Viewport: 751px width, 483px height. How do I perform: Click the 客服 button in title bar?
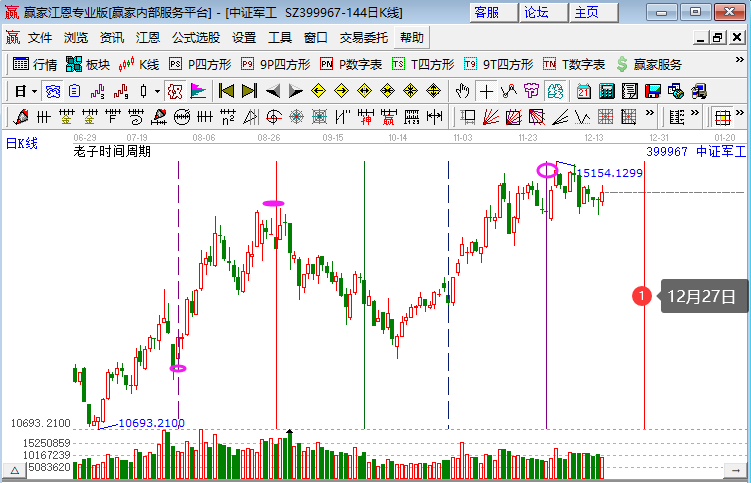click(x=486, y=12)
